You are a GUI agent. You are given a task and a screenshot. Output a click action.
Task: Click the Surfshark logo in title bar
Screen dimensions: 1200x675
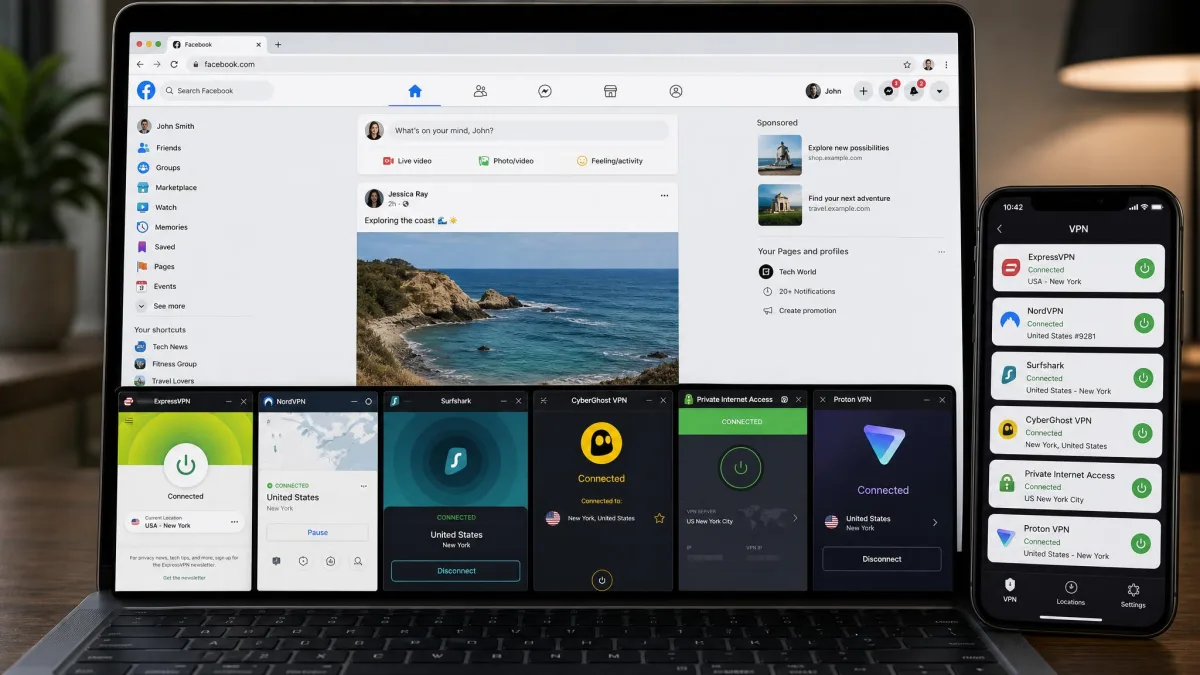click(x=395, y=401)
